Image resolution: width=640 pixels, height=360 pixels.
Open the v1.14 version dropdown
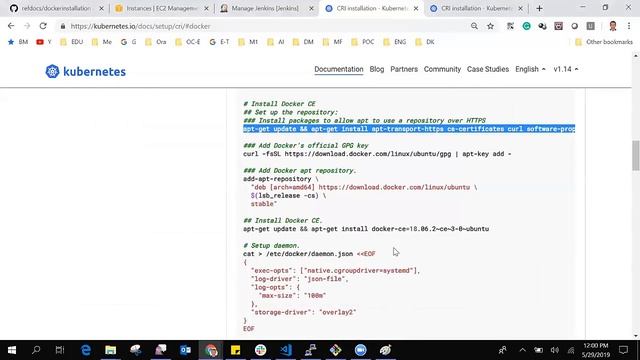[x=566, y=69]
